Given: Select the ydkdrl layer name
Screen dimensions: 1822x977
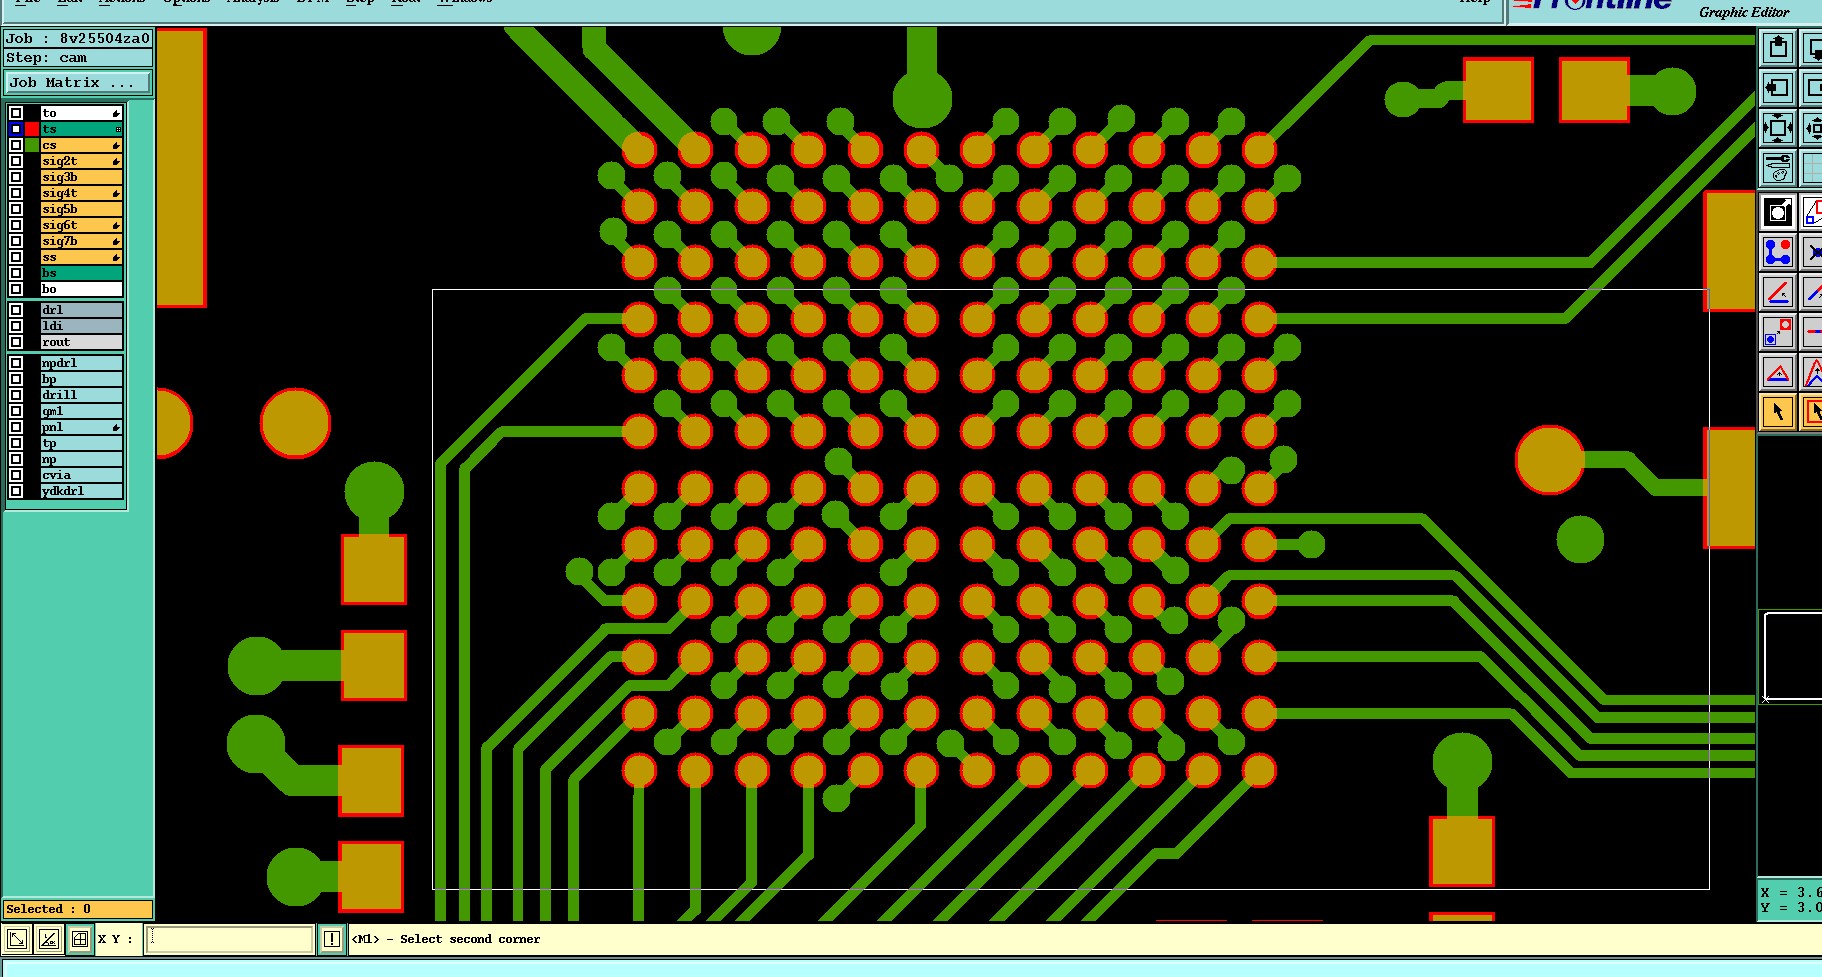Looking at the screenshot, I should [x=82, y=491].
